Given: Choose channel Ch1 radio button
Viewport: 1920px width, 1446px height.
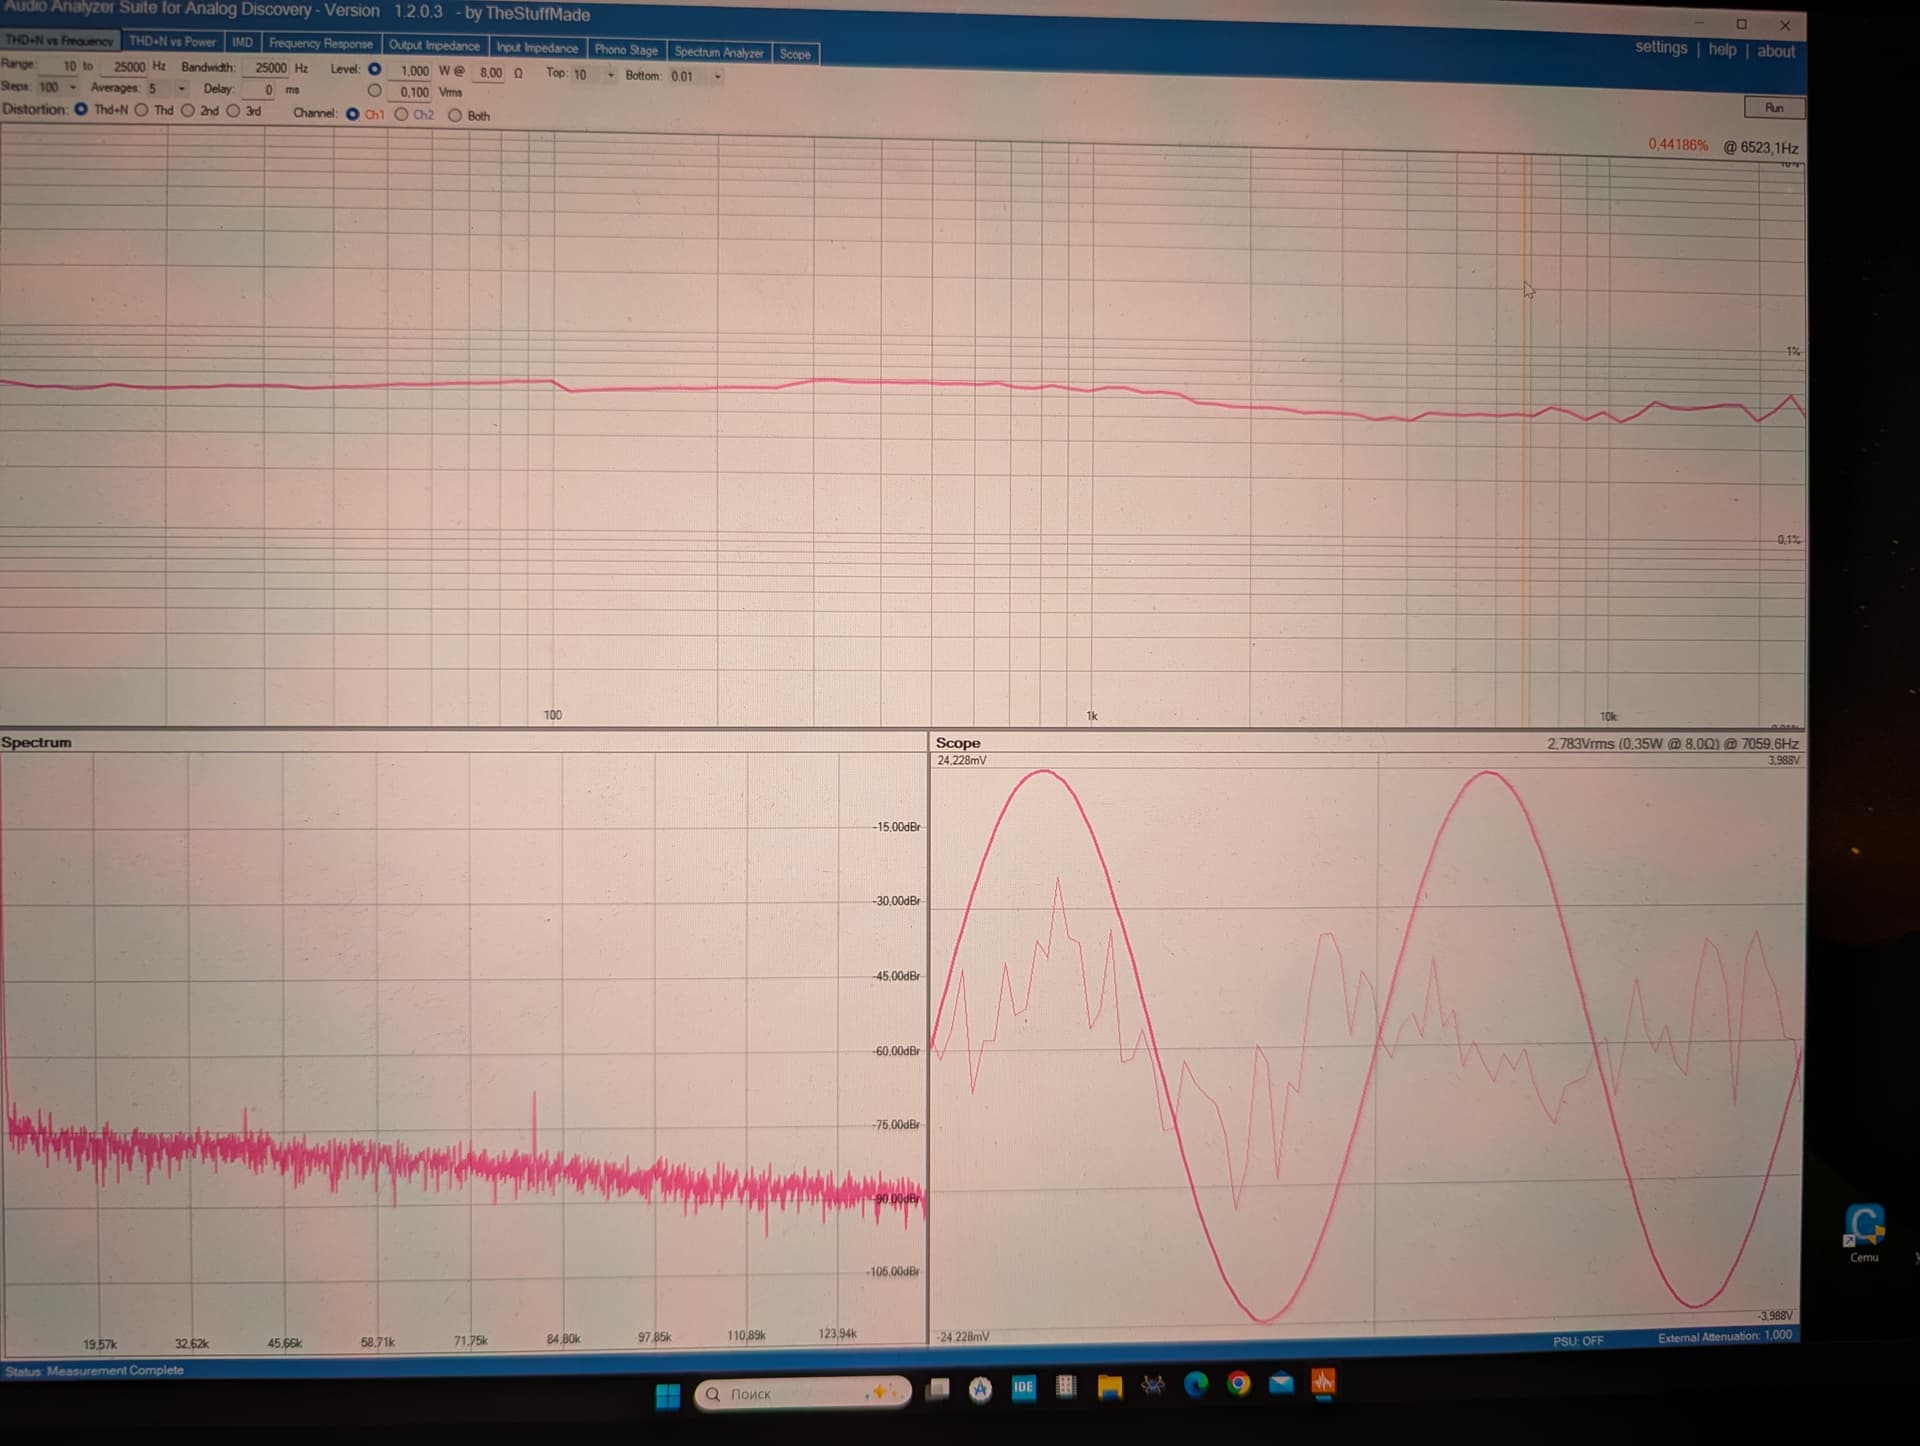Looking at the screenshot, I should pyautogui.click(x=352, y=114).
